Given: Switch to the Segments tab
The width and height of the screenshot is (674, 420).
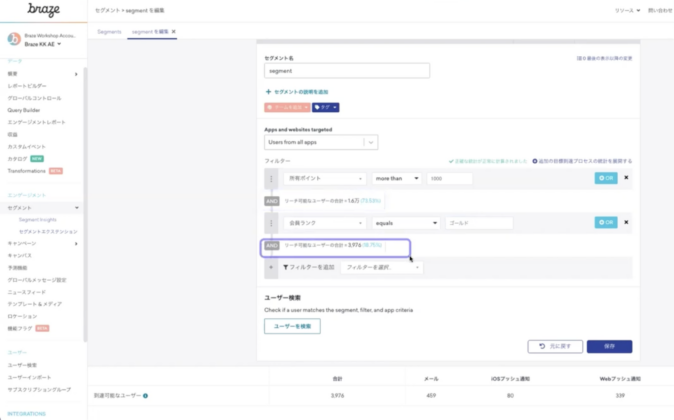Looking at the screenshot, I should tap(109, 32).
